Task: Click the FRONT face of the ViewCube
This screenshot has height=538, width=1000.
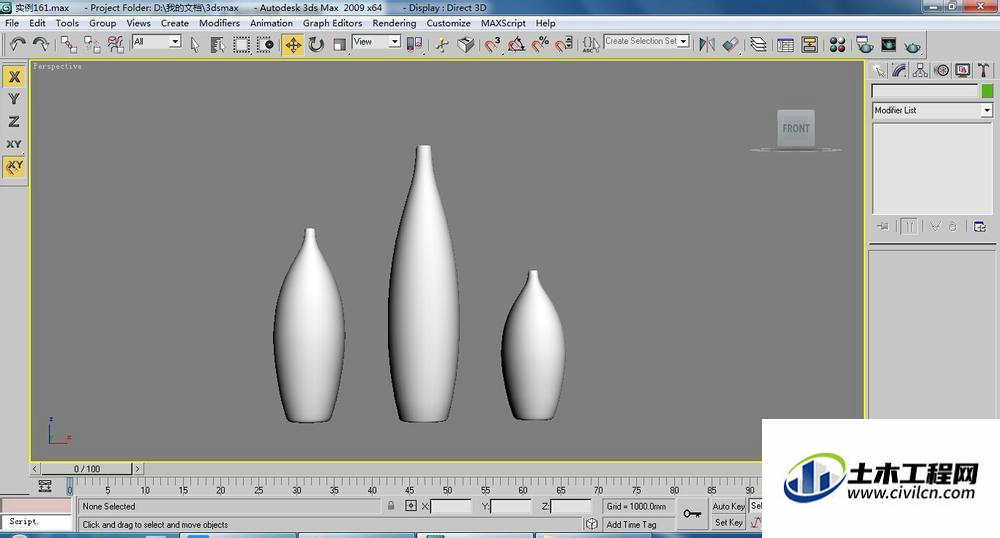Action: pos(796,128)
